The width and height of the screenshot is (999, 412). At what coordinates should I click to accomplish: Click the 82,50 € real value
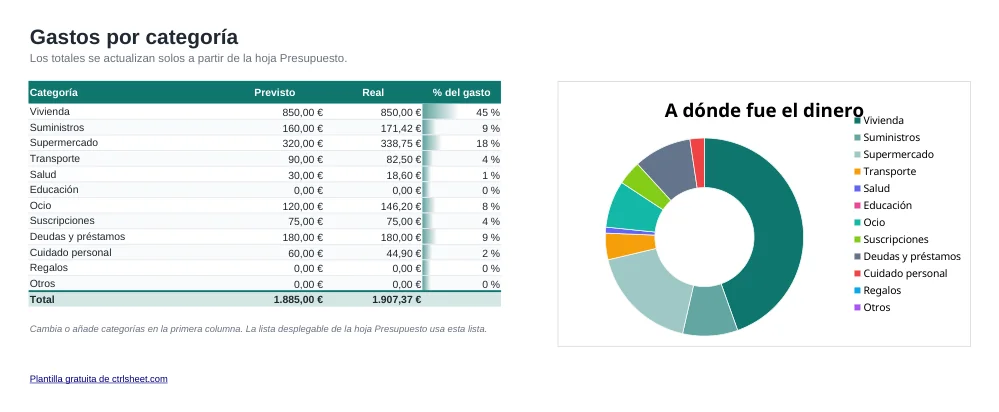coord(403,159)
